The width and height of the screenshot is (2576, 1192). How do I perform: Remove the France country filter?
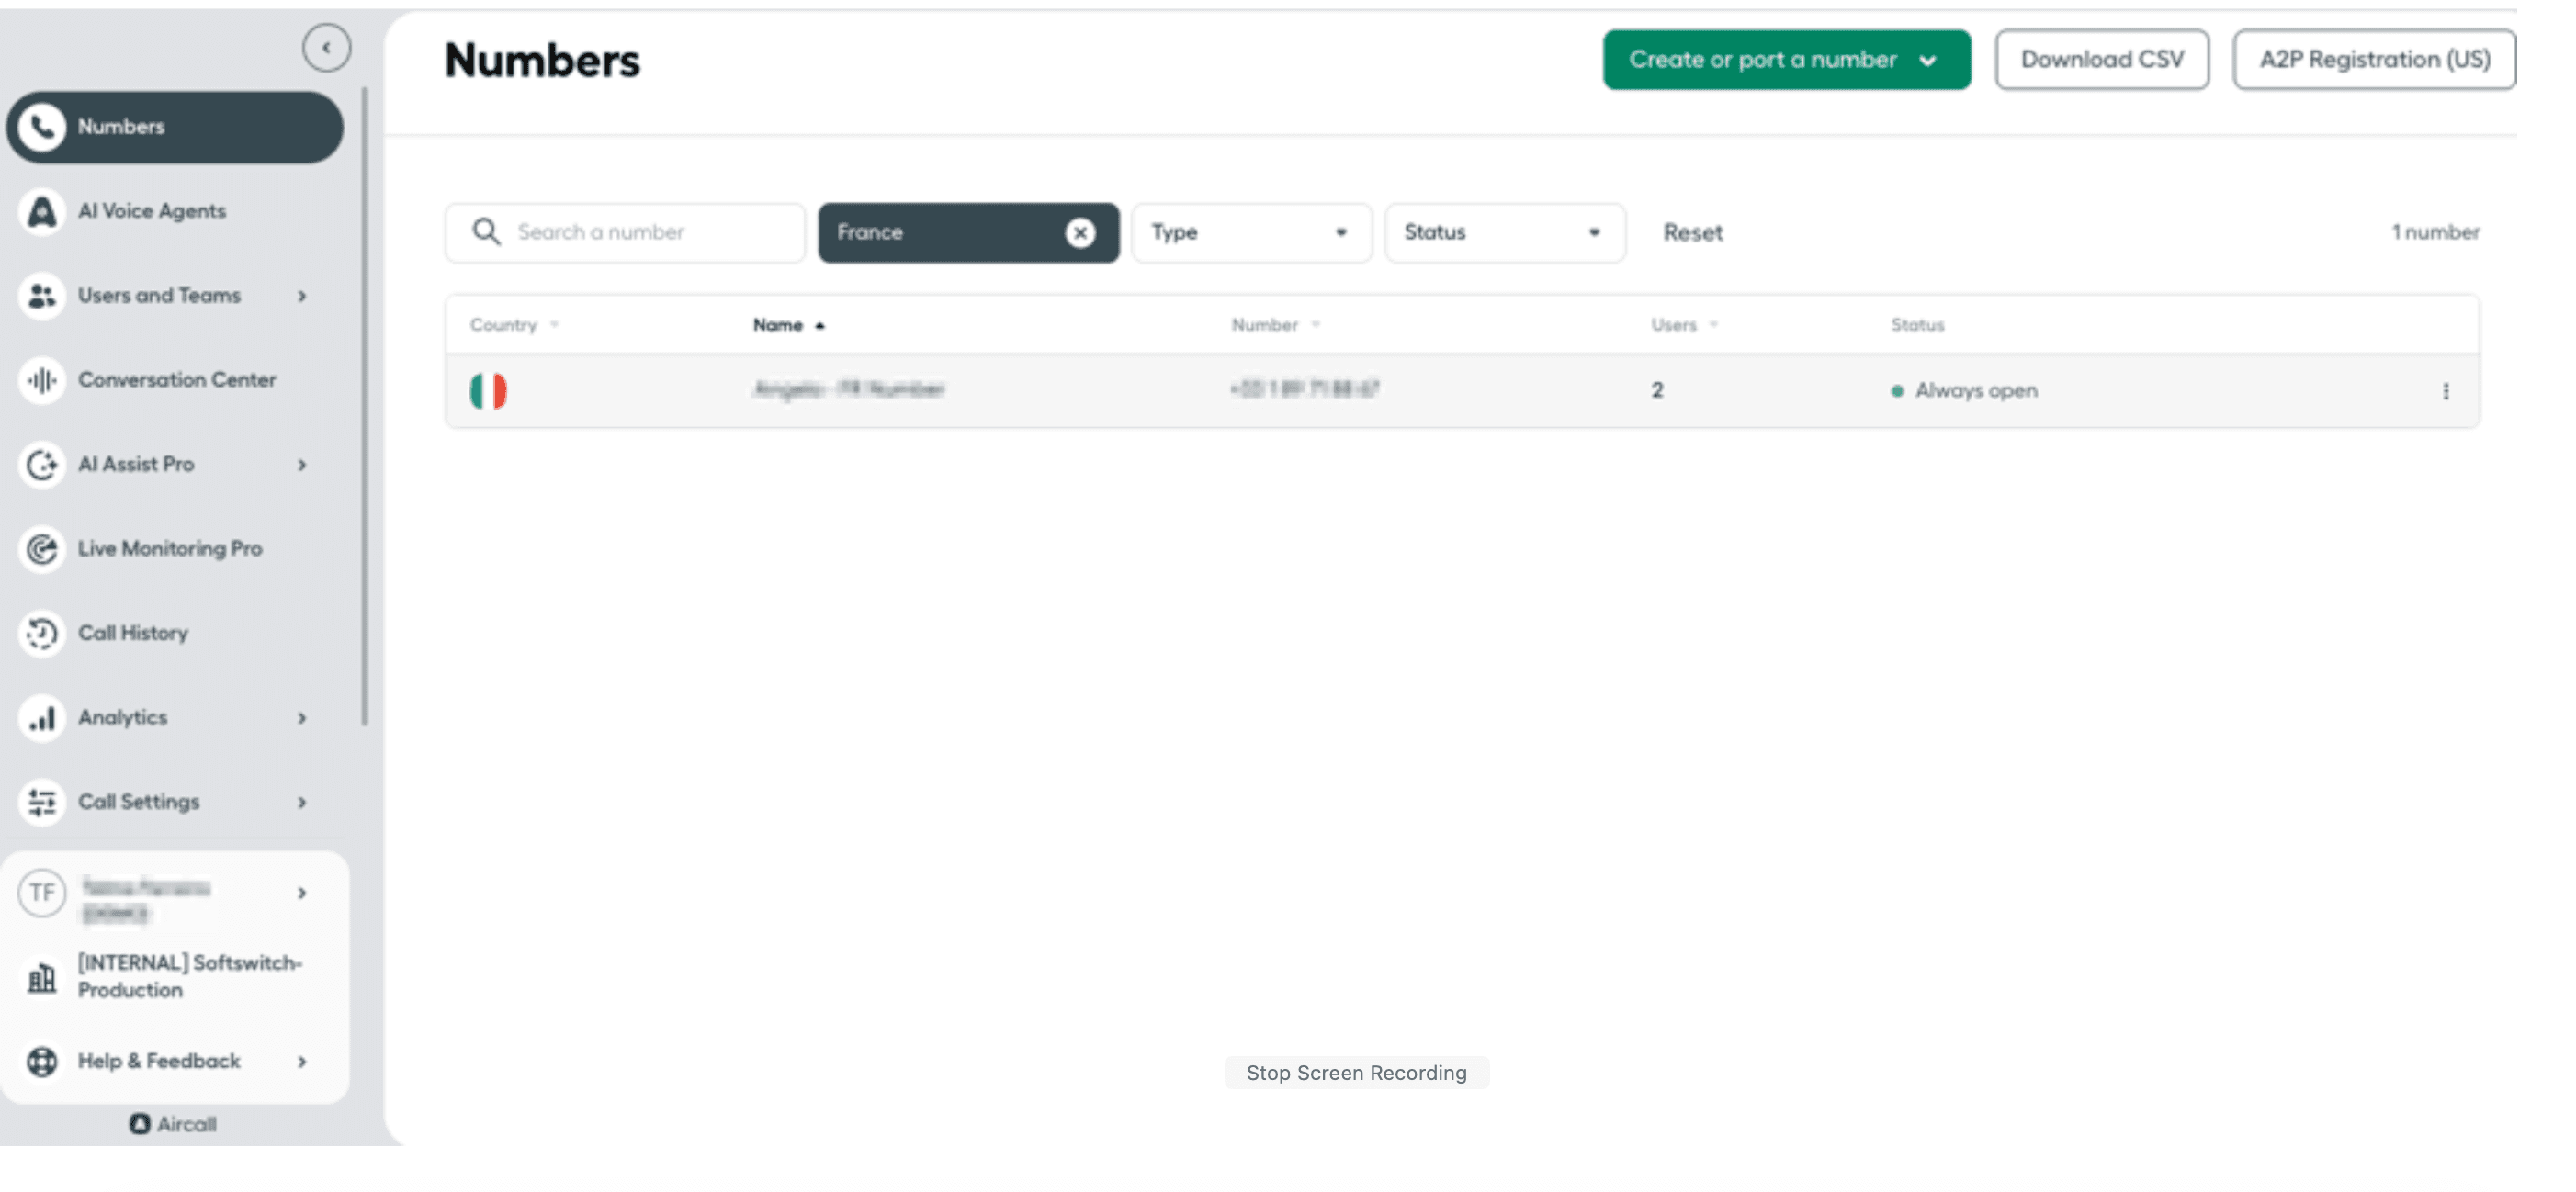pos(1079,233)
